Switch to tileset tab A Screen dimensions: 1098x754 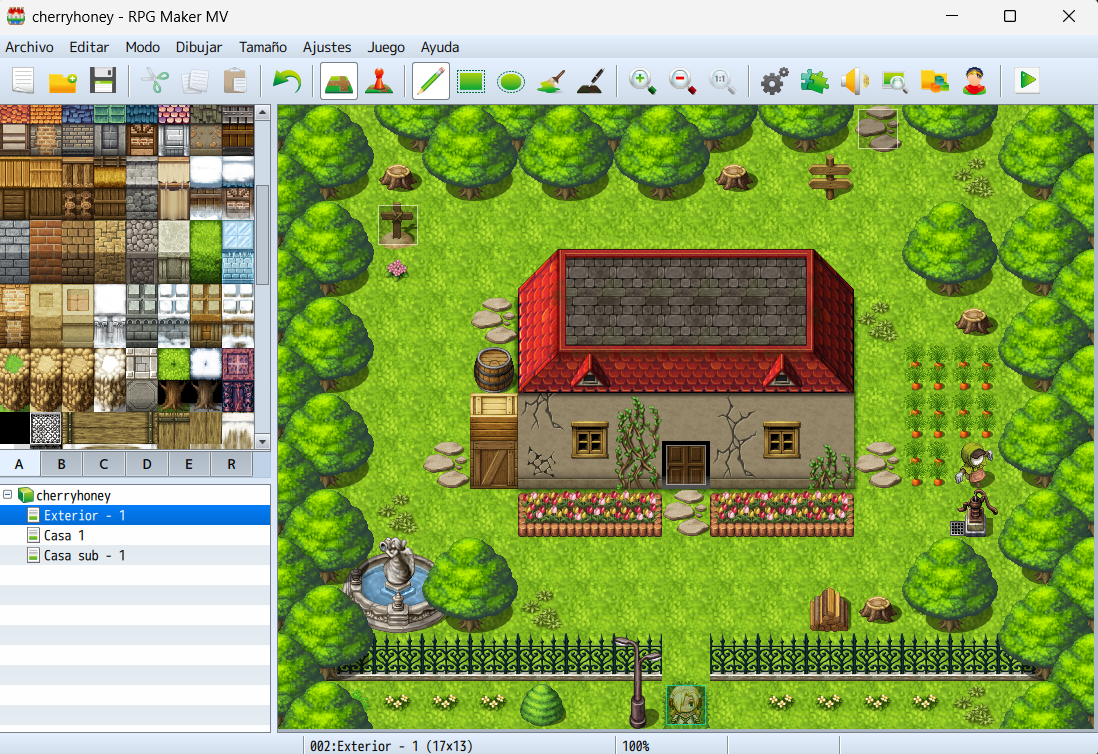pyautogui.click(x=20, y=464)
